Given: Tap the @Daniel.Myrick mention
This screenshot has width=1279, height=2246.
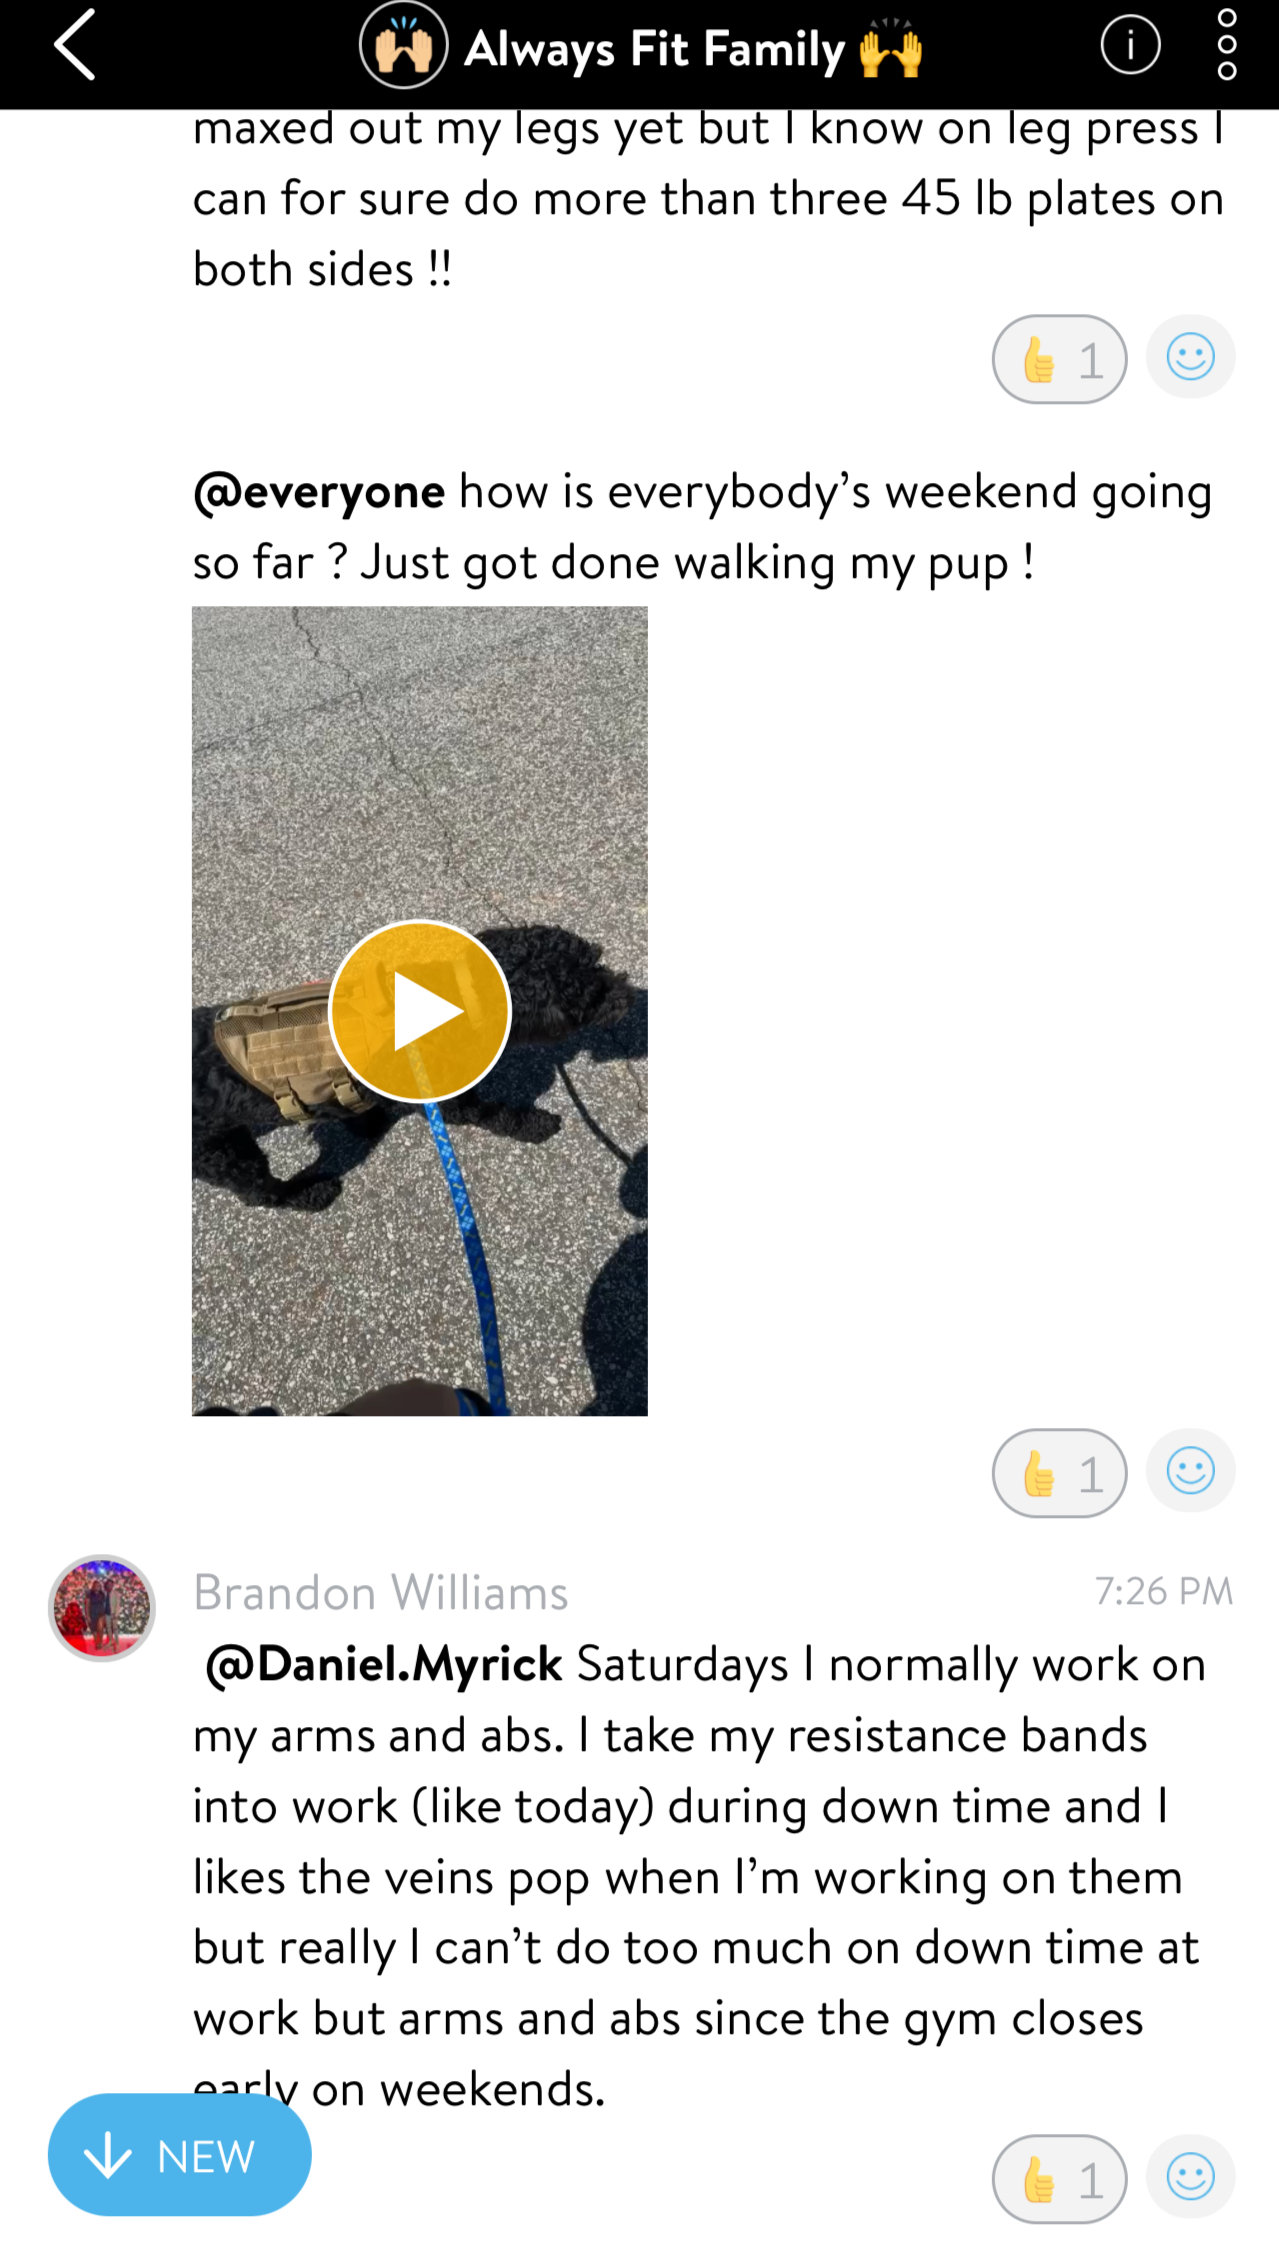Looking at the screenshot, I should pos(384,1664).
